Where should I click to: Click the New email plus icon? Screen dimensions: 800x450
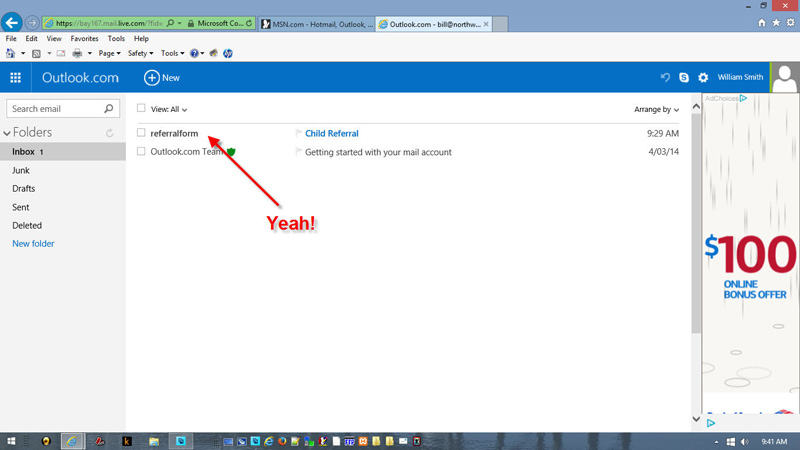152,78
